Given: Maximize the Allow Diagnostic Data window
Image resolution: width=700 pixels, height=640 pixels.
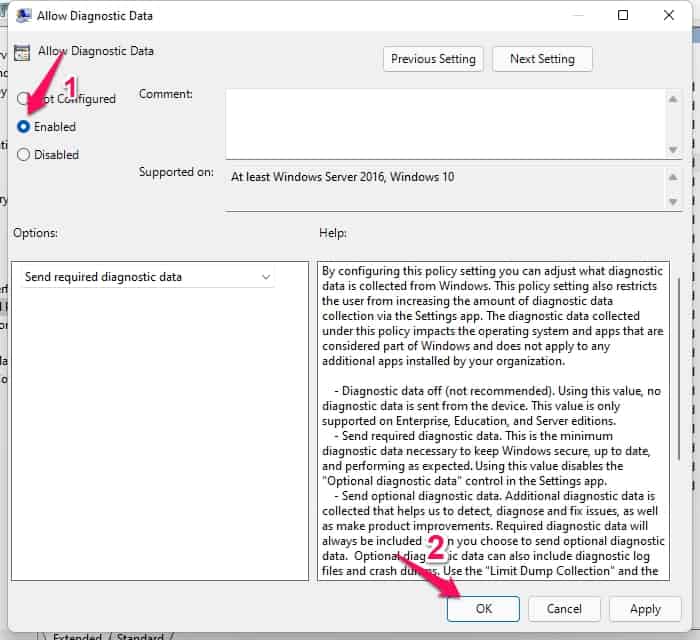Looking at the screenshot, I should (x=623, y=15).
